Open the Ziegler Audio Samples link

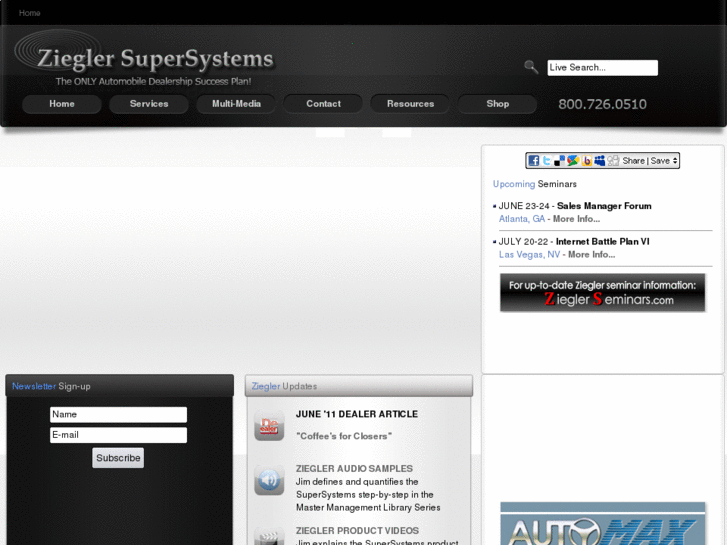354,468
